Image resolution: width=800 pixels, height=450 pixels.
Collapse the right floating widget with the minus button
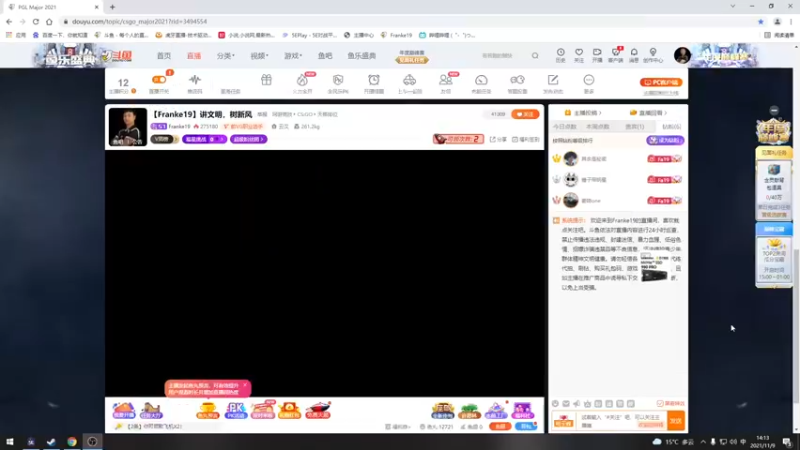tap(774, 110)
